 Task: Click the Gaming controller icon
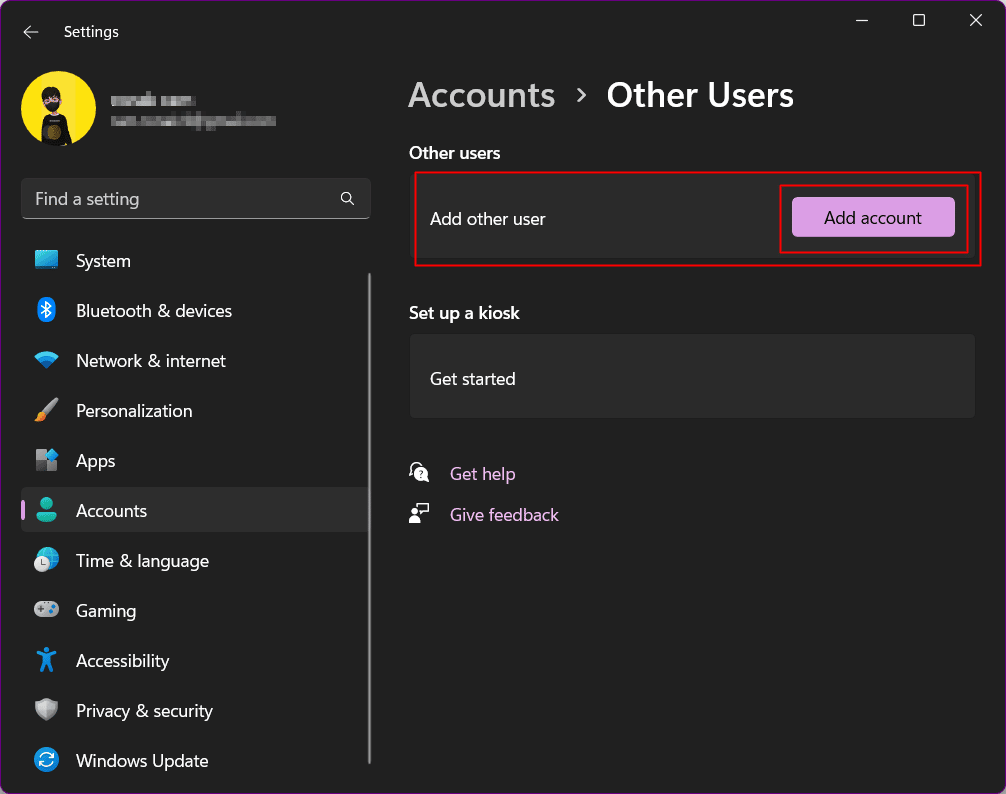46,609
